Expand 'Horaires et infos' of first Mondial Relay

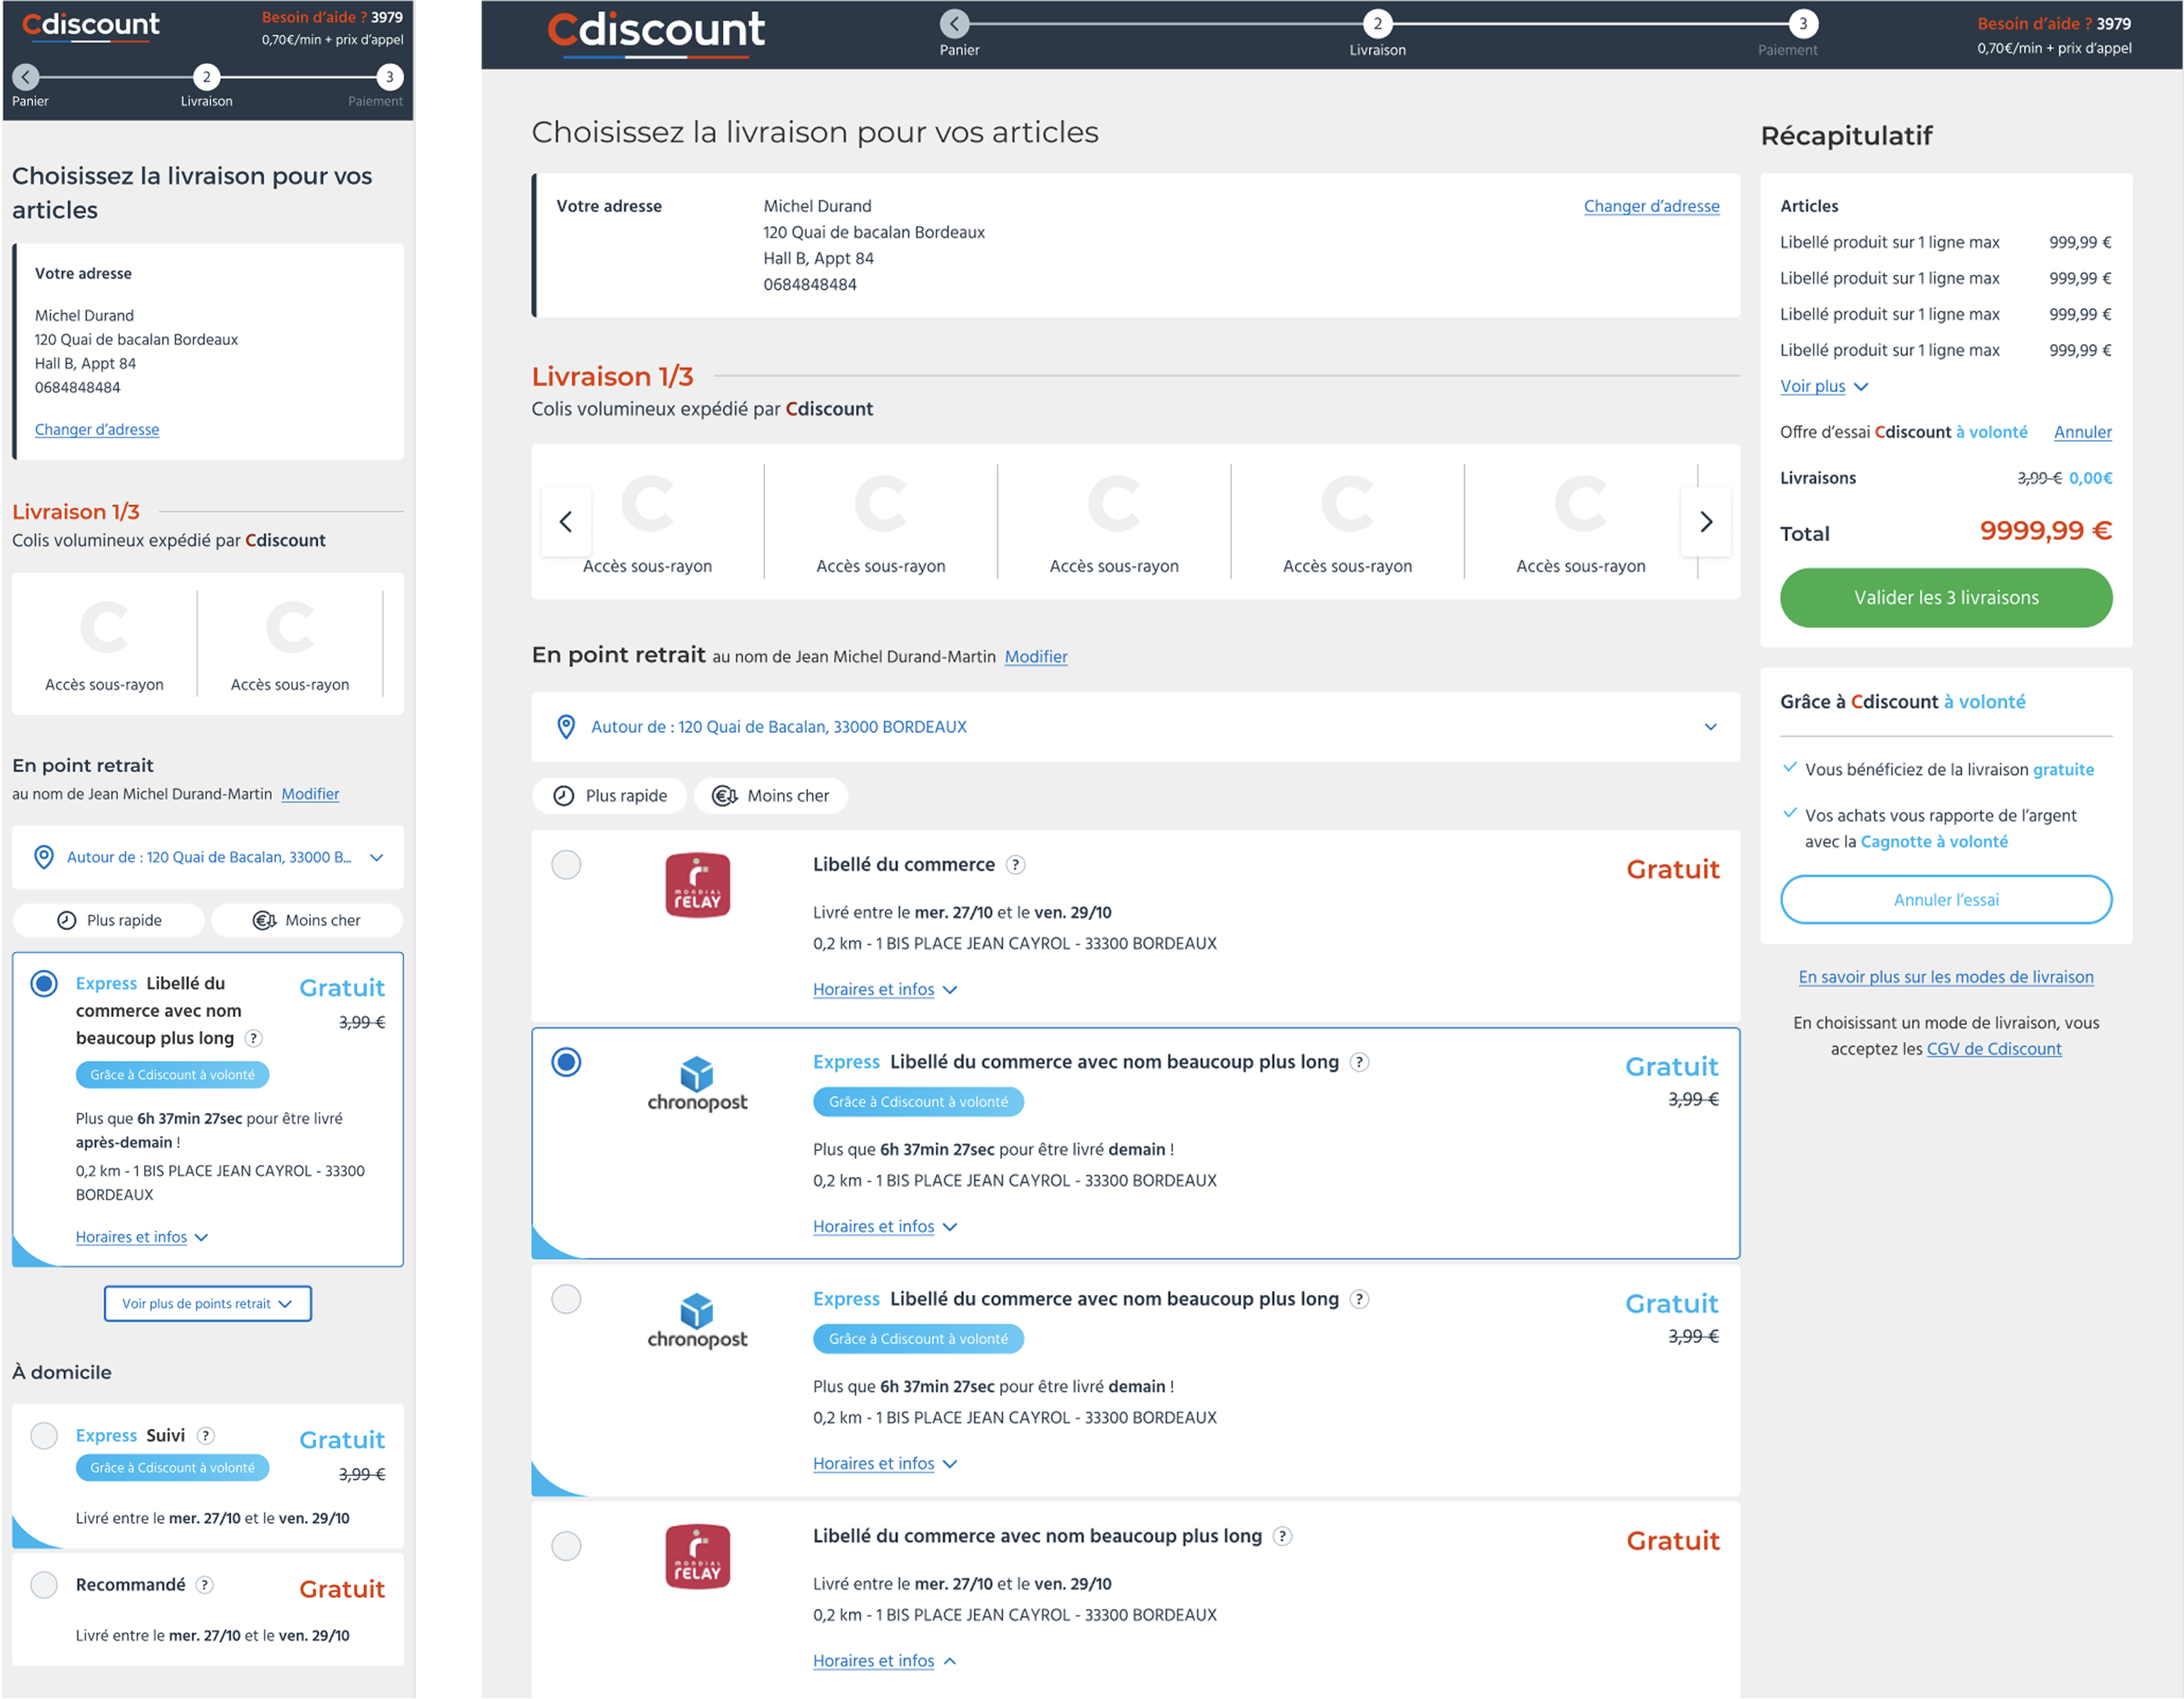(885, 990)
